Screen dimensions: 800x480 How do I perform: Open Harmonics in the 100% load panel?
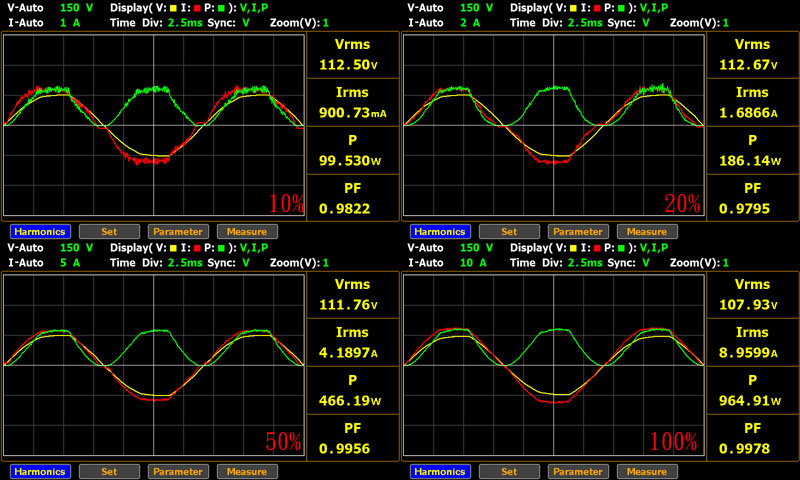click(440, 471)
